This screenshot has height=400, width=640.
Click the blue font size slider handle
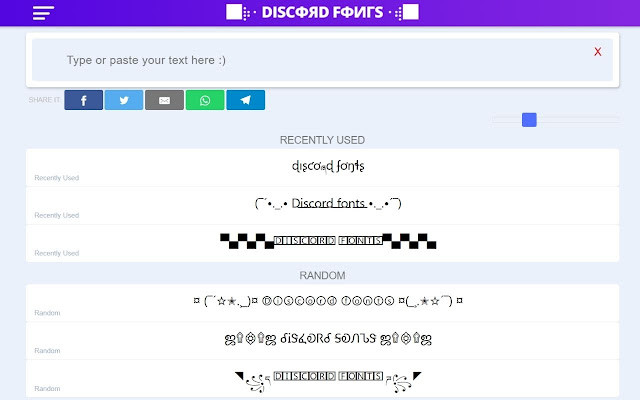point(529,120)
